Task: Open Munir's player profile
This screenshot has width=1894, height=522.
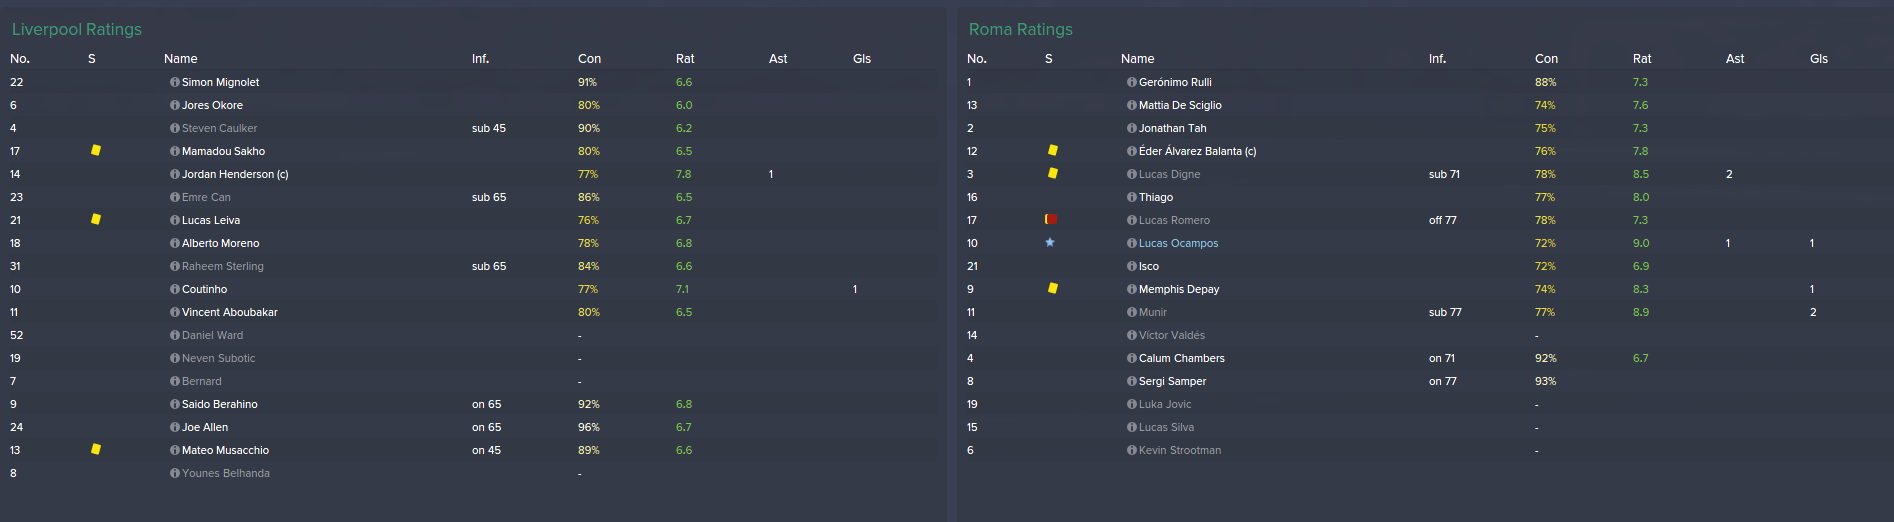Action: pyautogui.click(x=1153, y=313)
